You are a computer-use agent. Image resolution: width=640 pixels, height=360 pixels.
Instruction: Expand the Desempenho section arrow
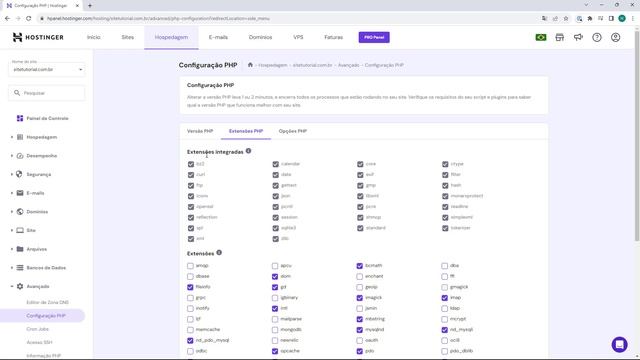click(12, 156)
